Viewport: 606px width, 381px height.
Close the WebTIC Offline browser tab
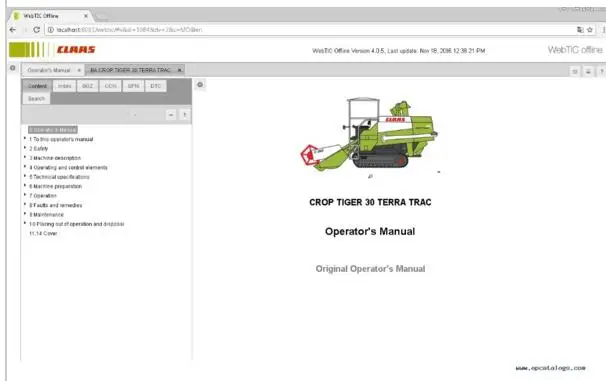click(86, 16)
